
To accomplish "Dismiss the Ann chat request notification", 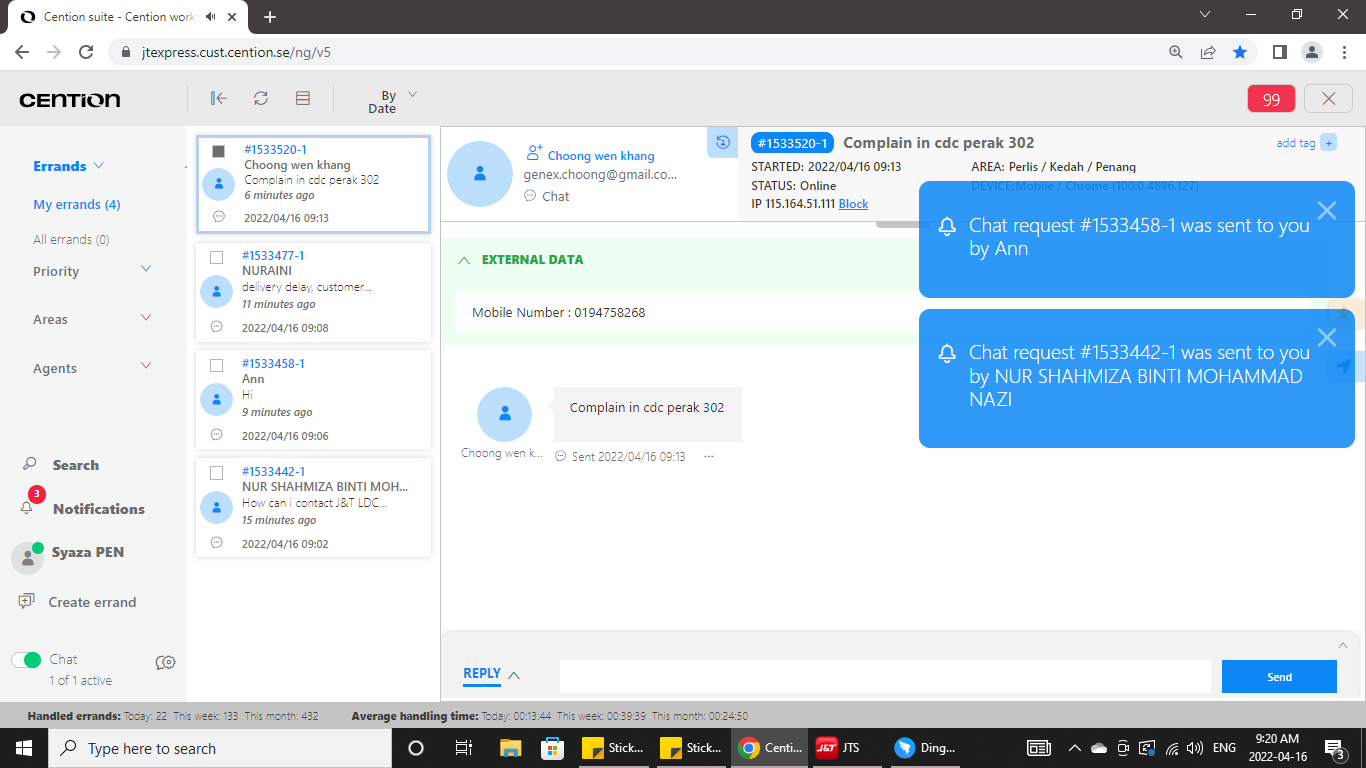I will pyautogui.click(x=1326, y=210).
